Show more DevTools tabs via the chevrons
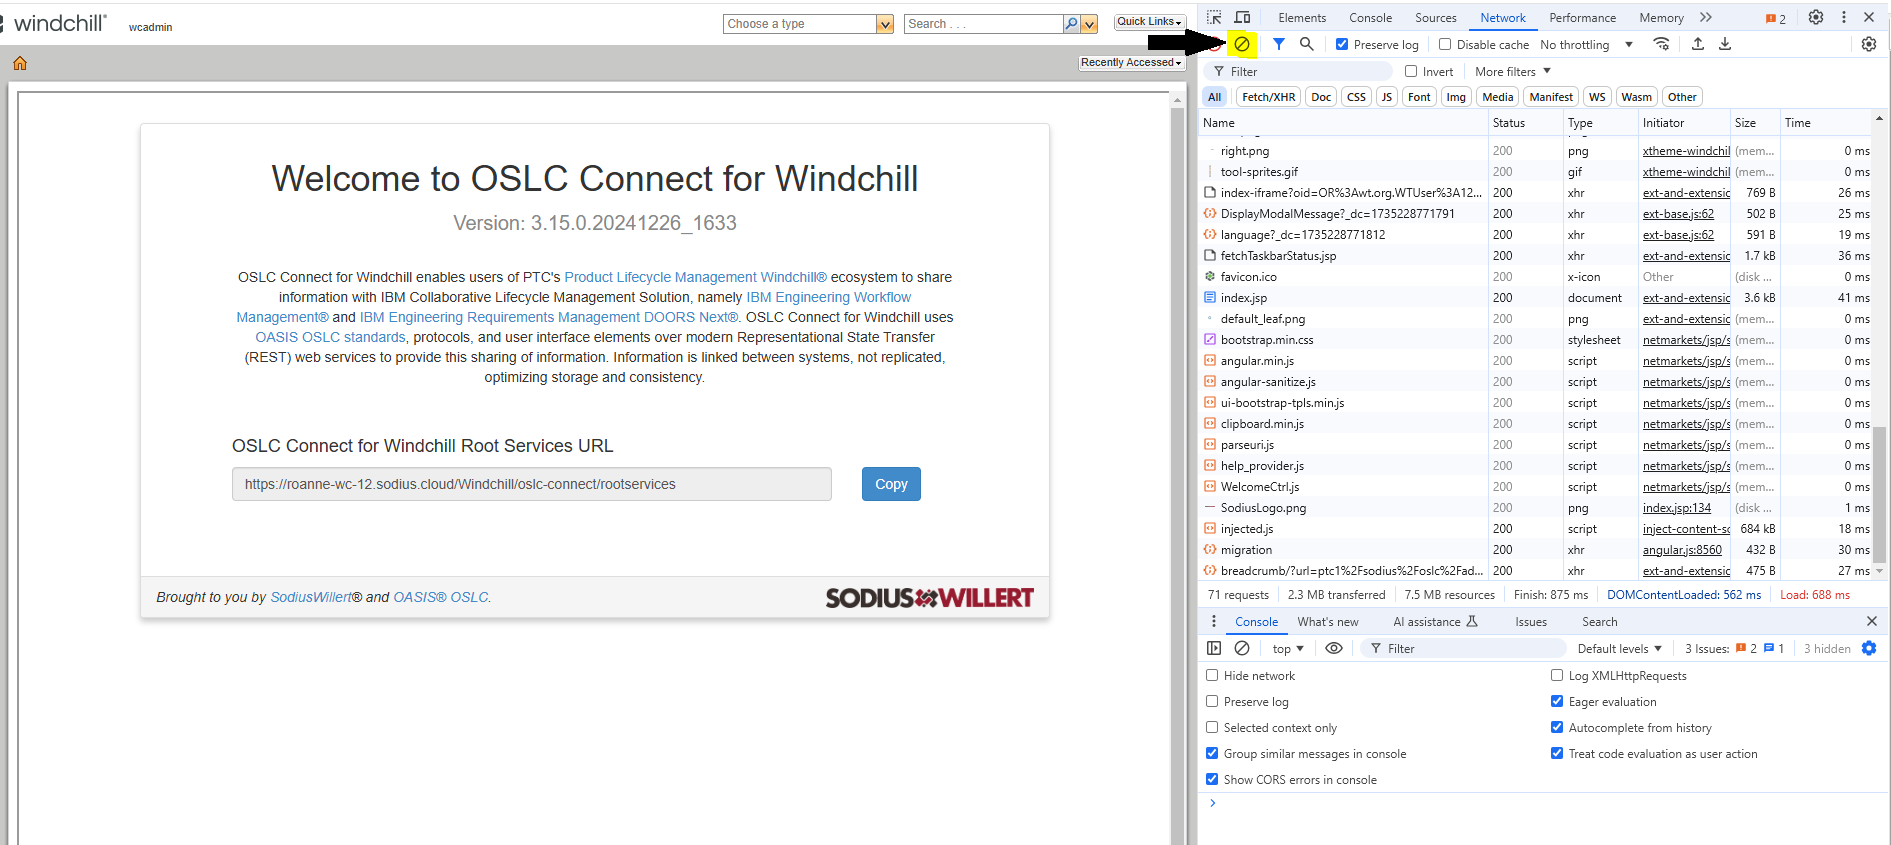The image size is (1891, 845). pos(1706,17)
